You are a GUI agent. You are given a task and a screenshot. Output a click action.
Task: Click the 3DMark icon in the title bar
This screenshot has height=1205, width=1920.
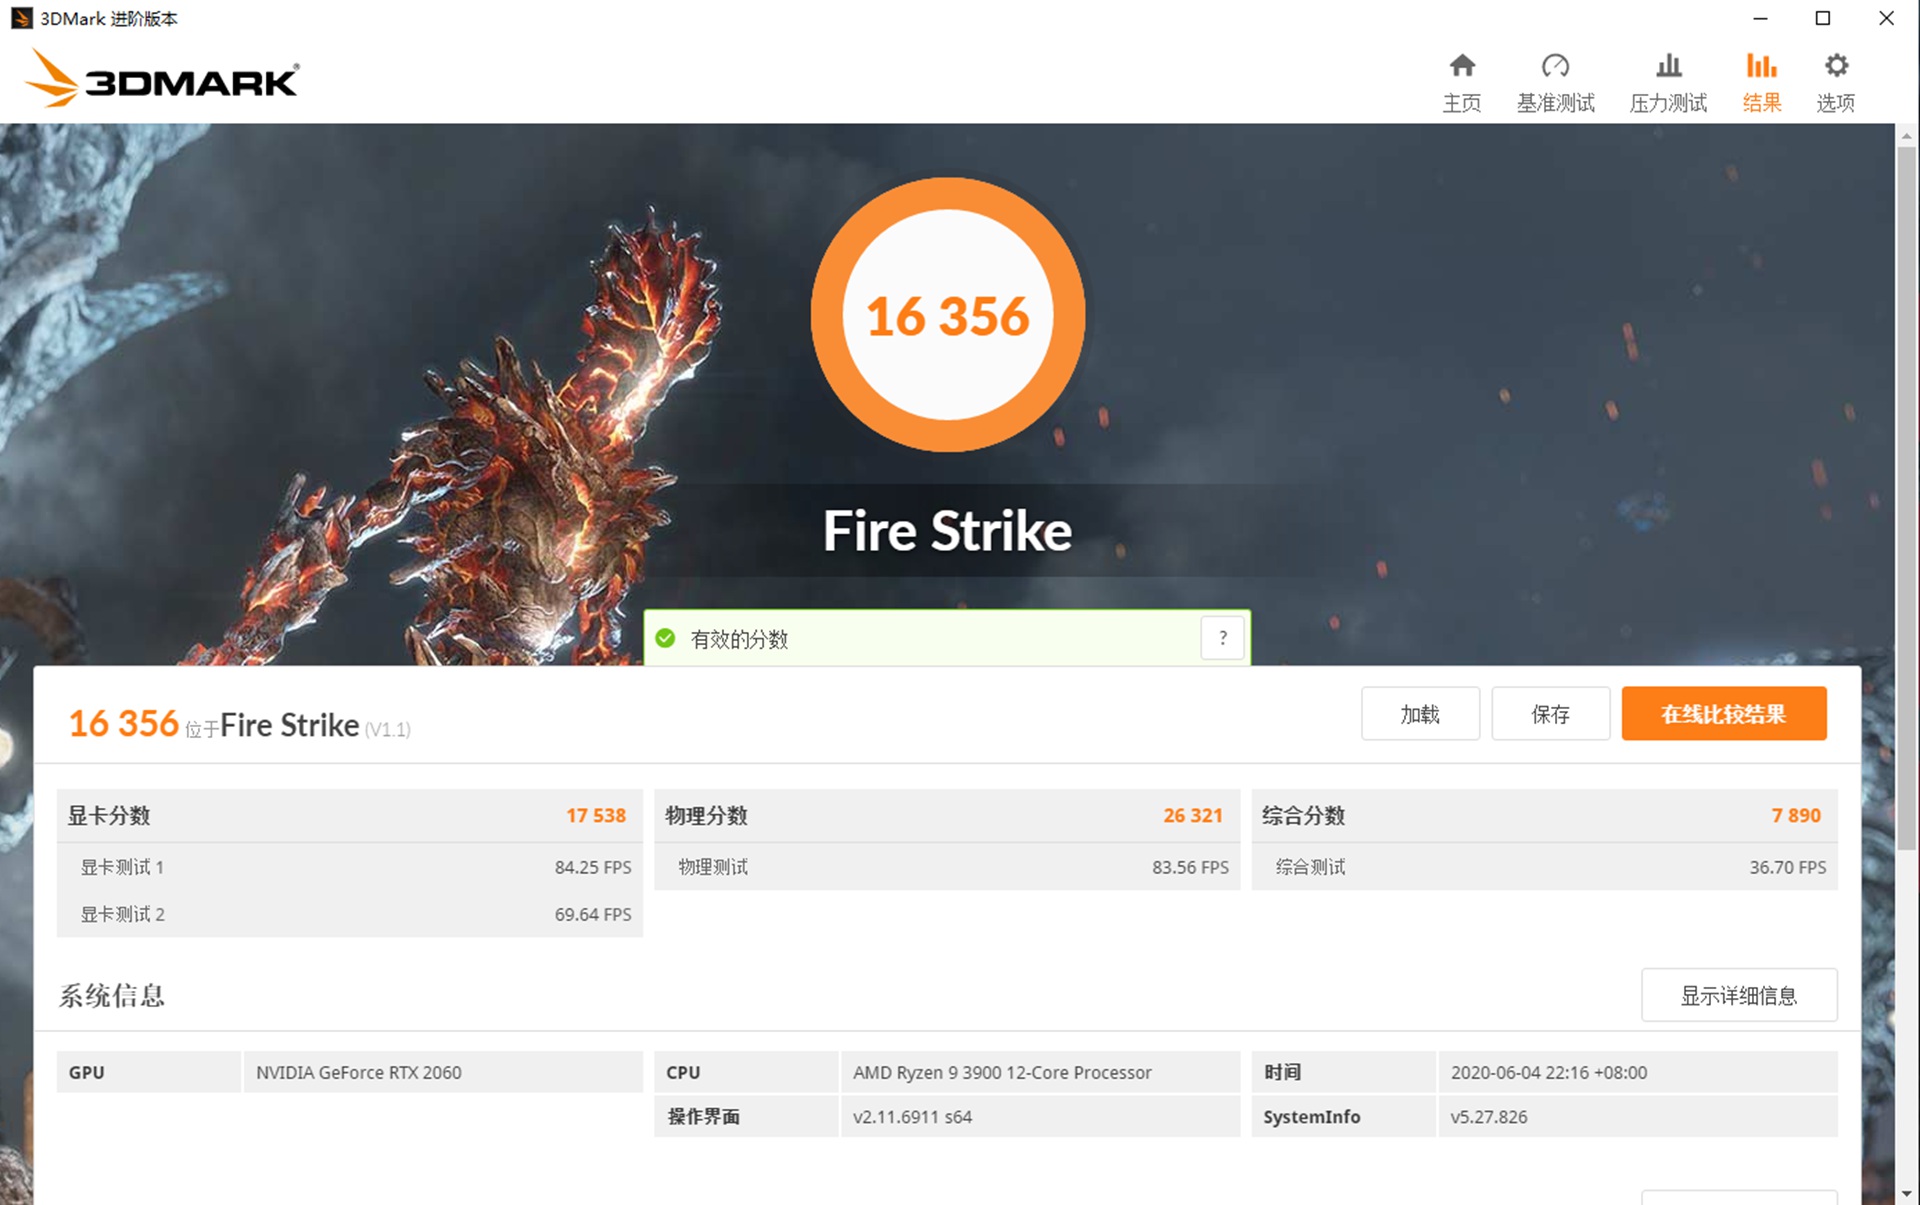(x=21, y=18)
